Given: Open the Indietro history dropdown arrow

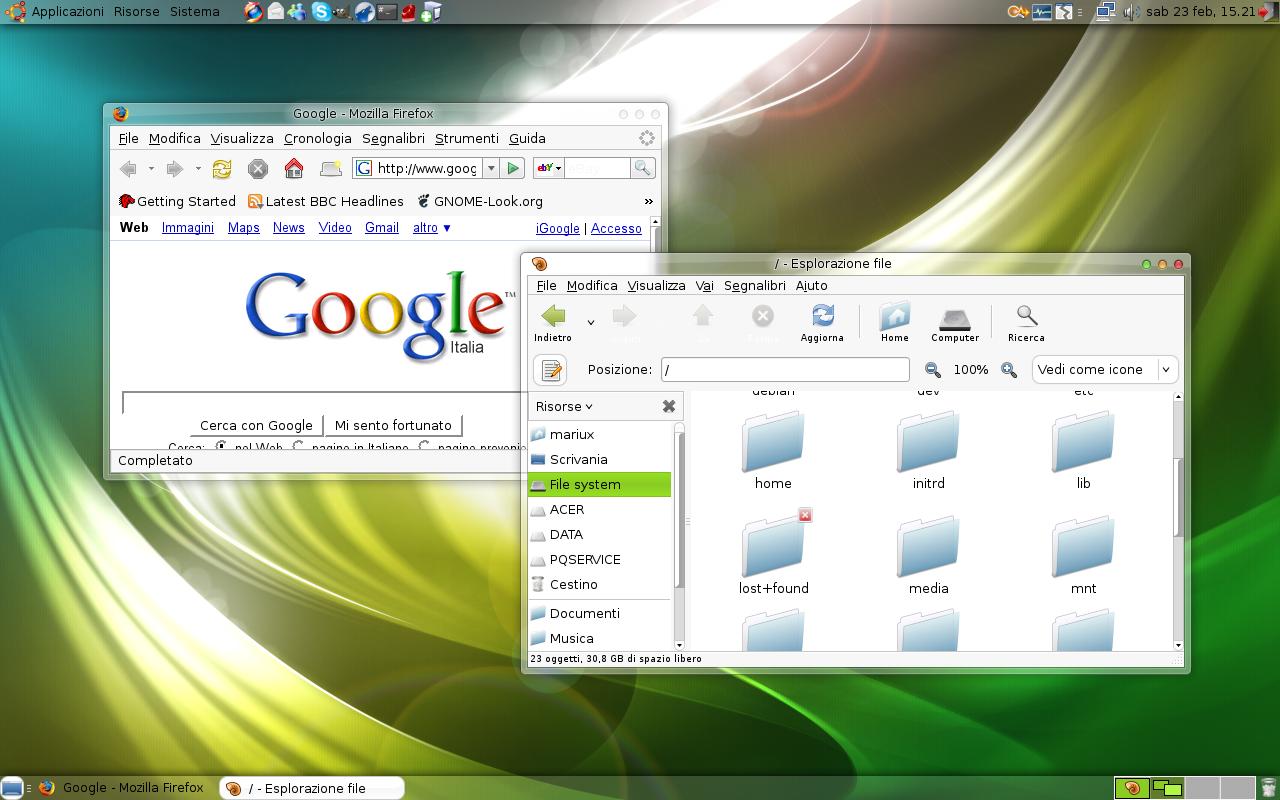Looking at the screenshot, I should point(590,322).
